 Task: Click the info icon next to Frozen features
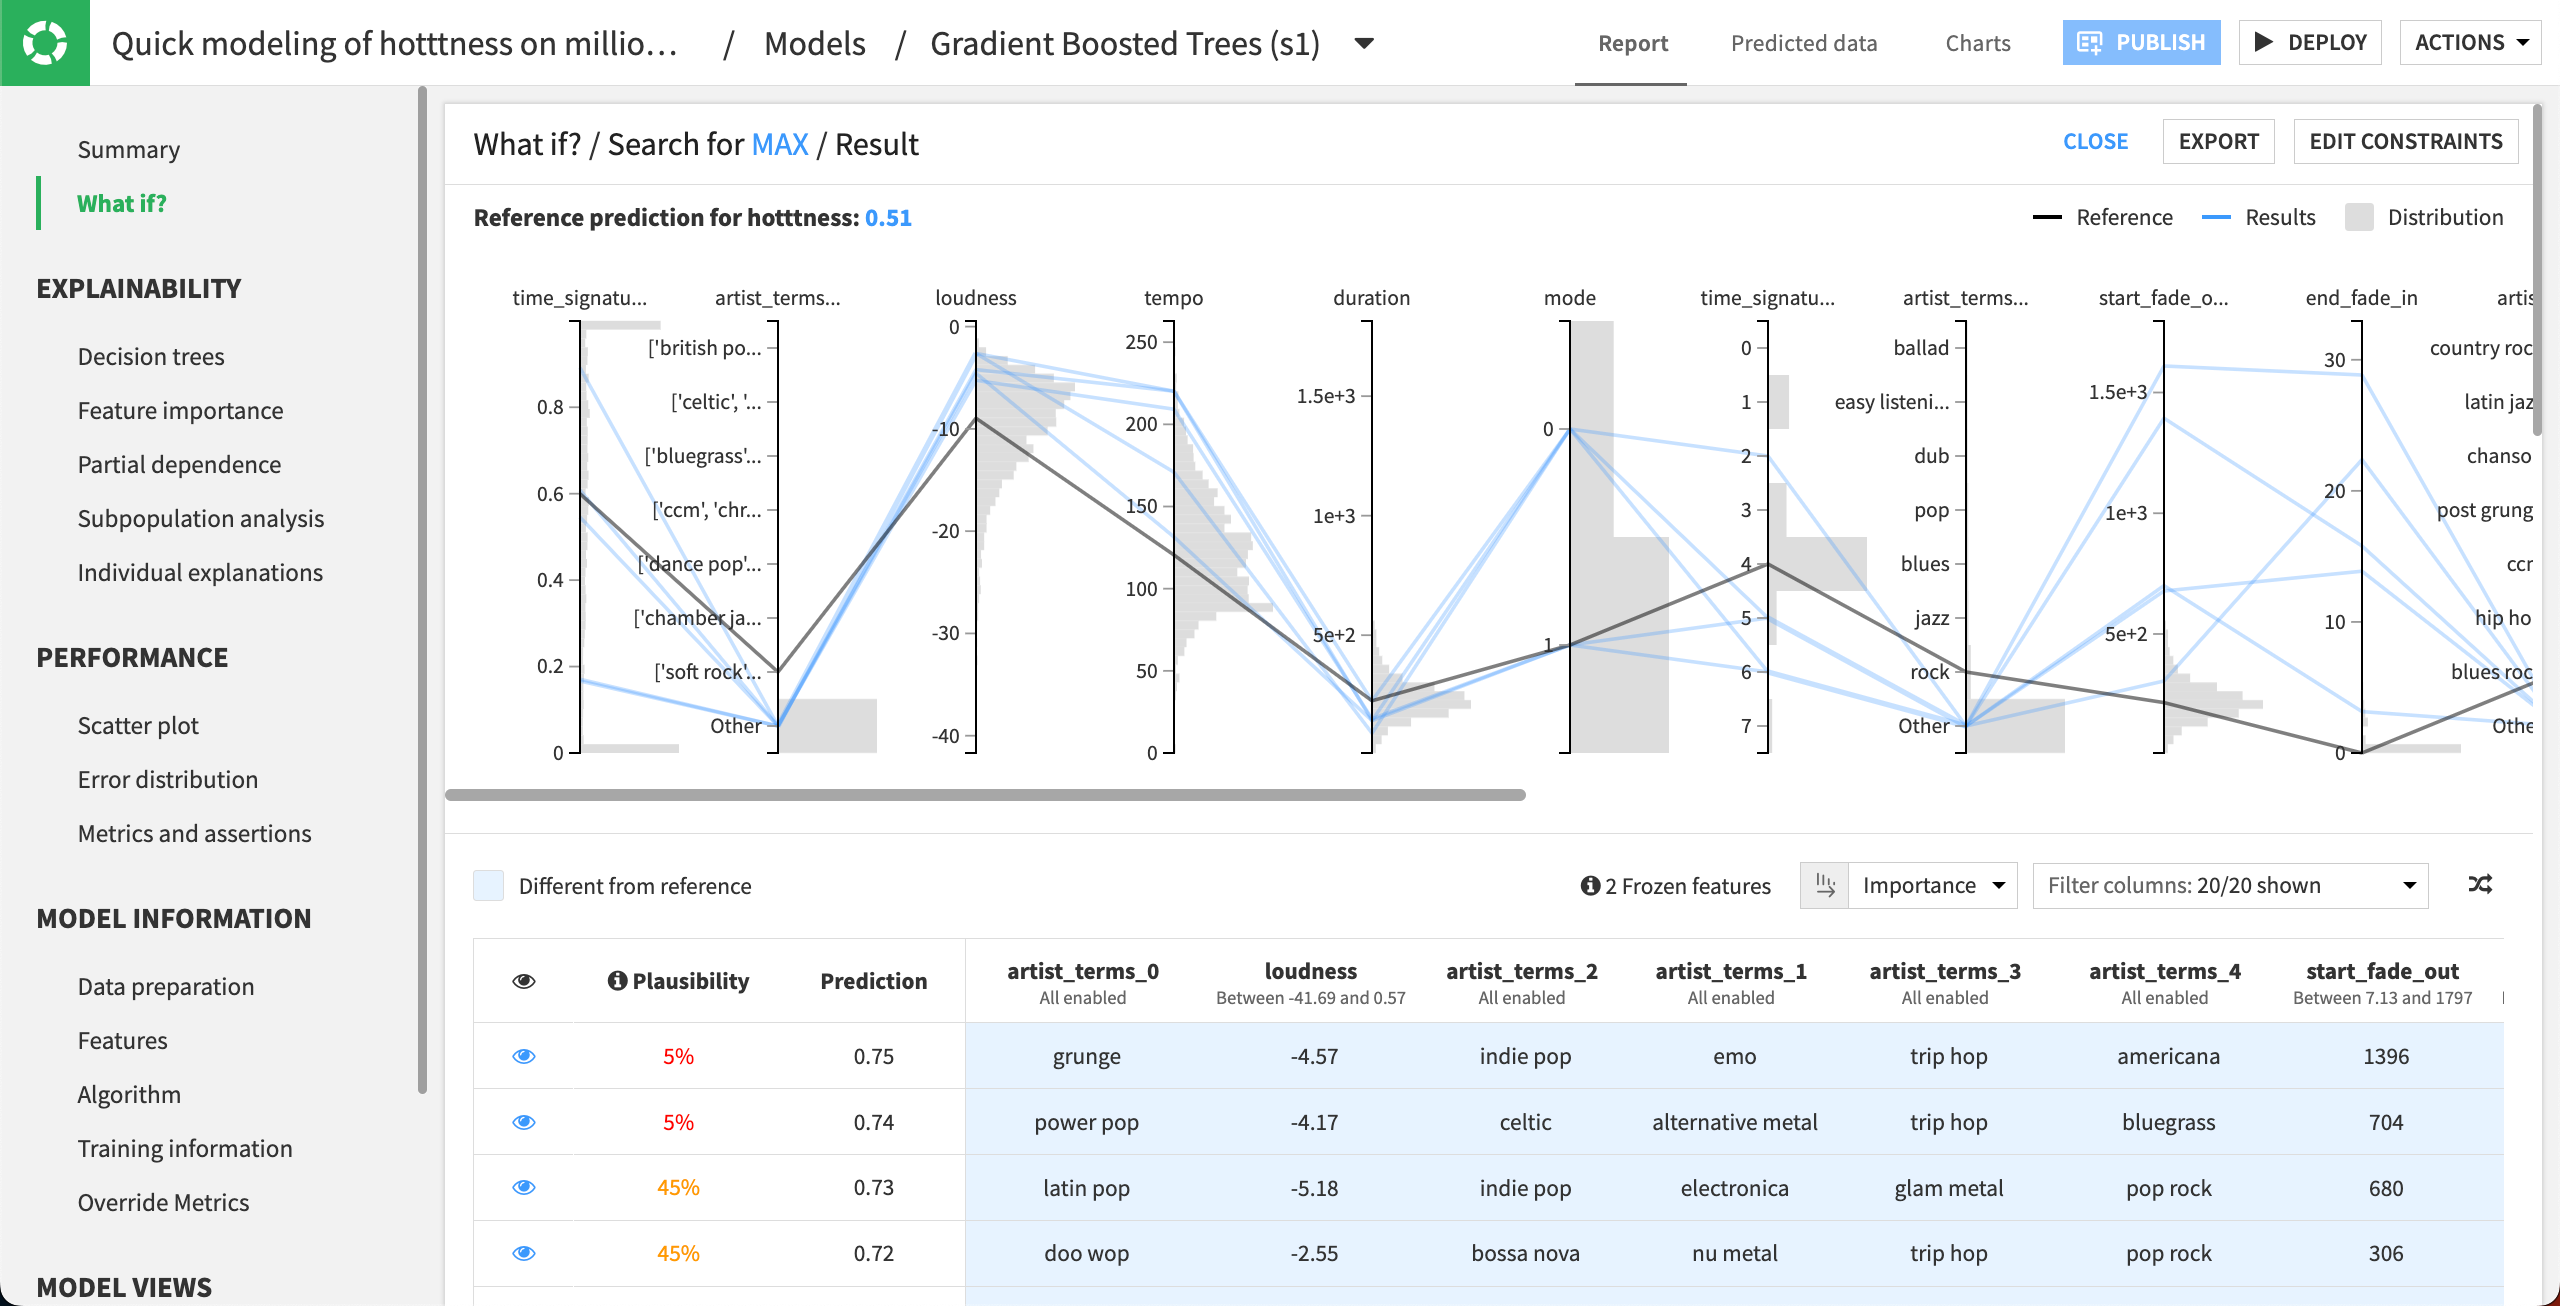(1590, 885)
